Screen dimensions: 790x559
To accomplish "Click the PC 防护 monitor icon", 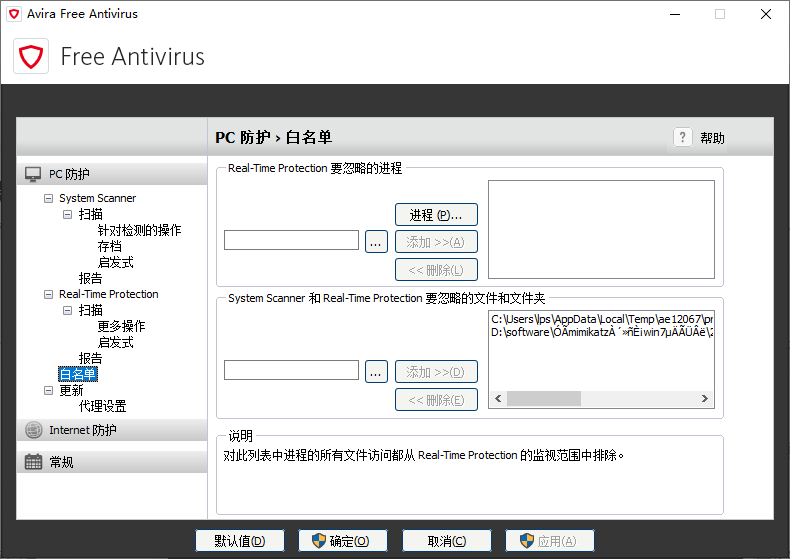I will (33, 174).
